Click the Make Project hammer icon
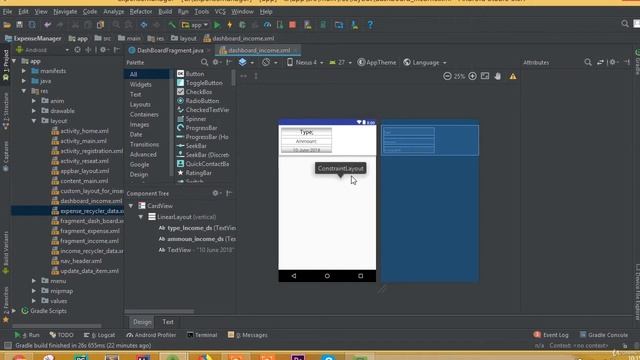640x360 pixels. (x=172, y=25)
